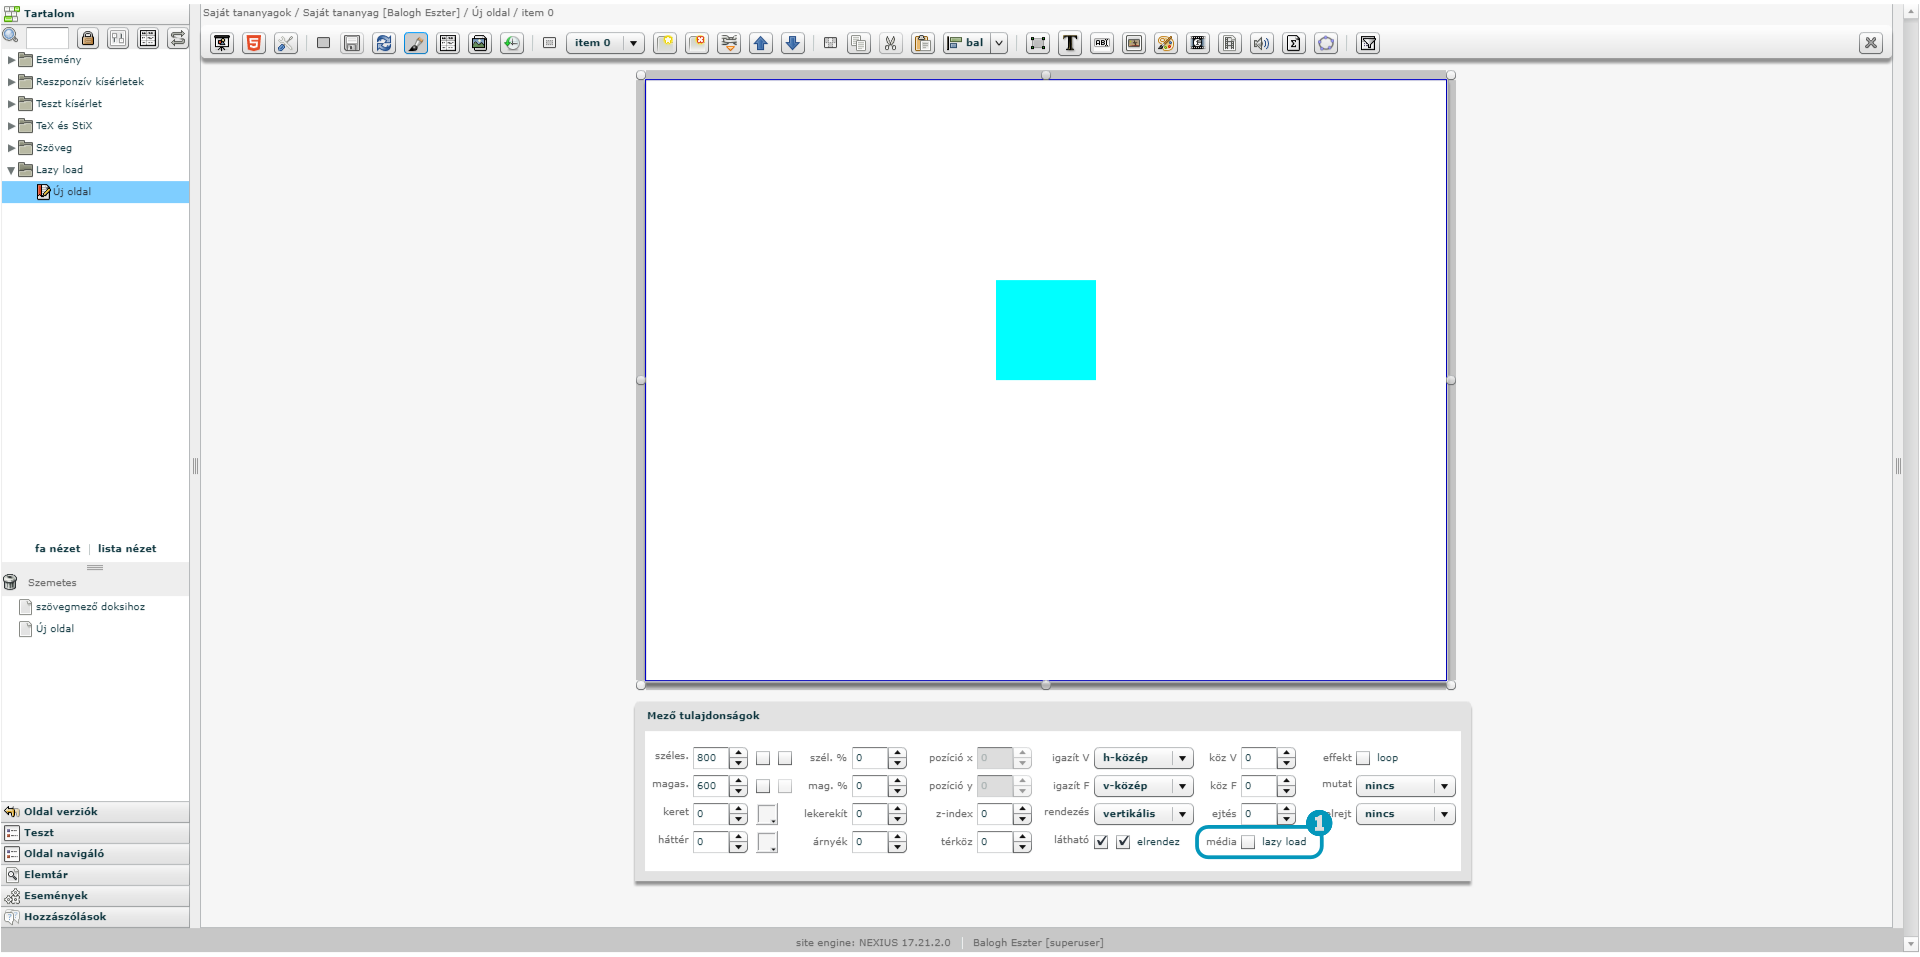Screen dimensions: 1920x957
Task: Open the háttér color swatch picker
Action: [767, 842]
